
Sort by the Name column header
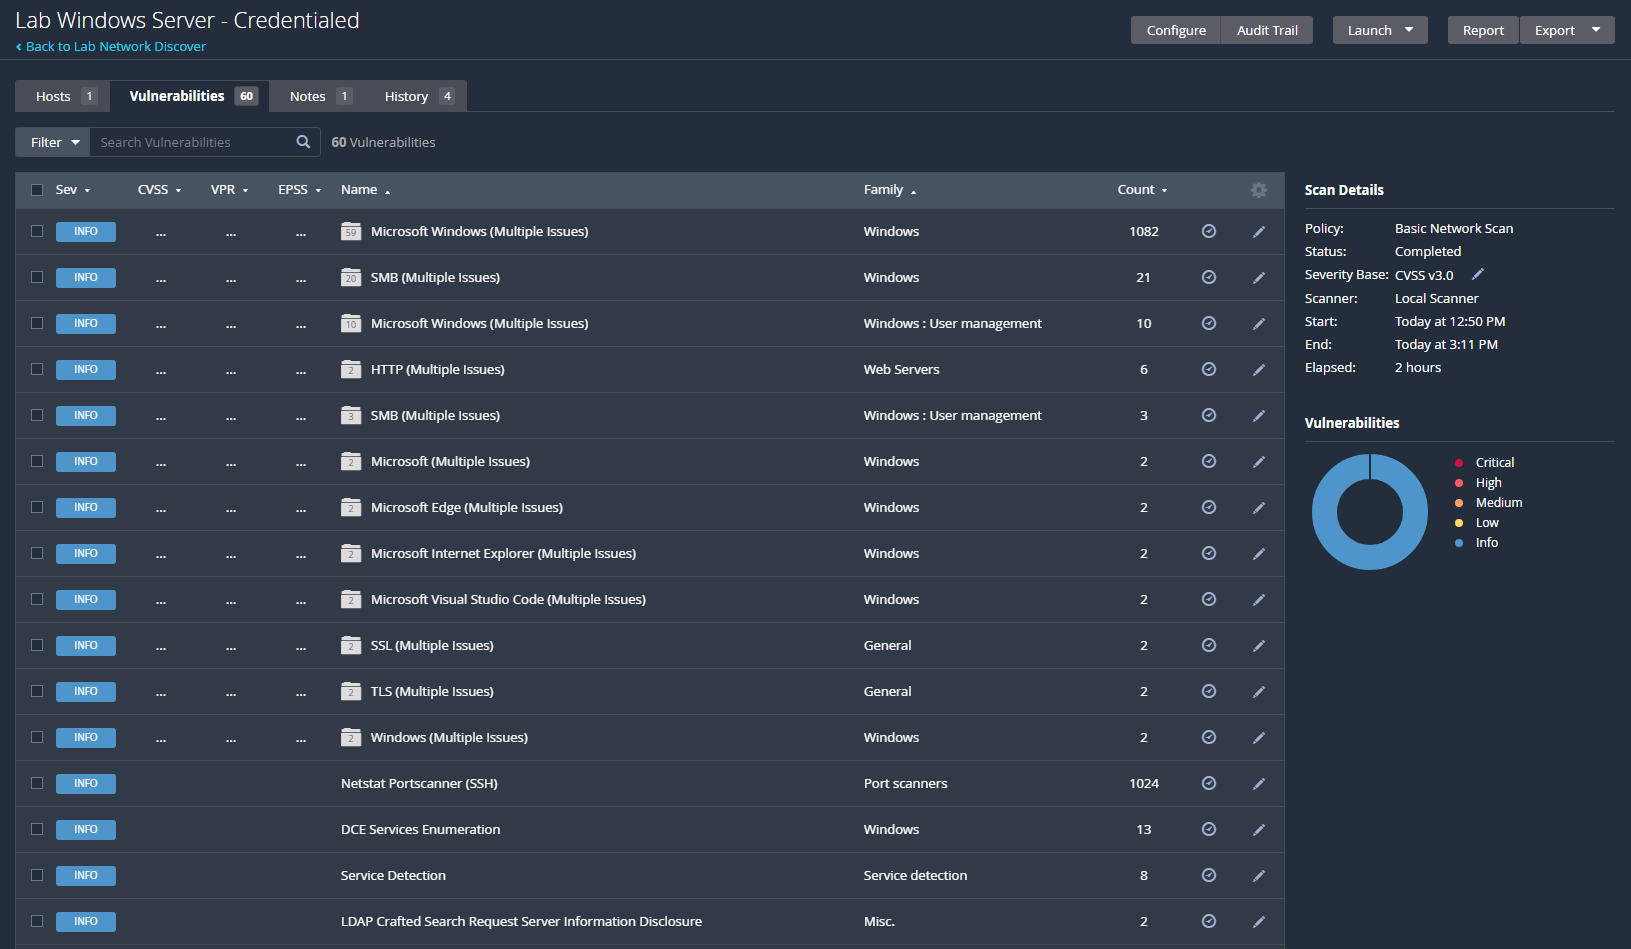click(x=365, y=190)
